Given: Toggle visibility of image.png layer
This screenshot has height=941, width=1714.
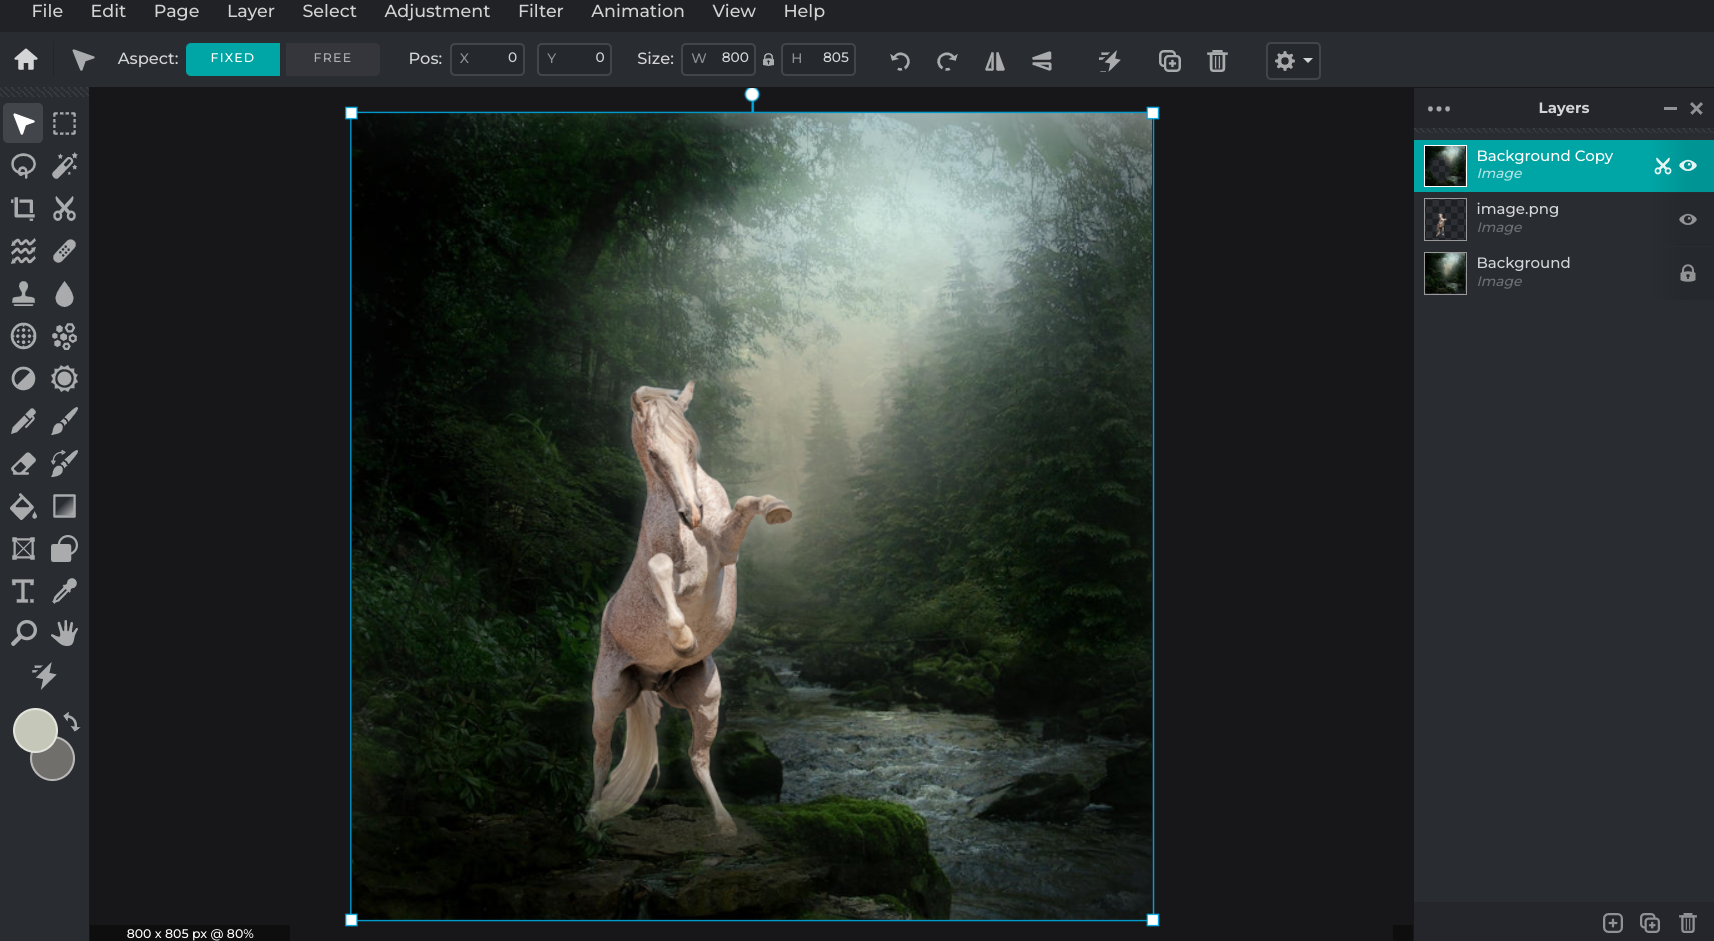Looking at the screenshot, I should click(1688, 220).
